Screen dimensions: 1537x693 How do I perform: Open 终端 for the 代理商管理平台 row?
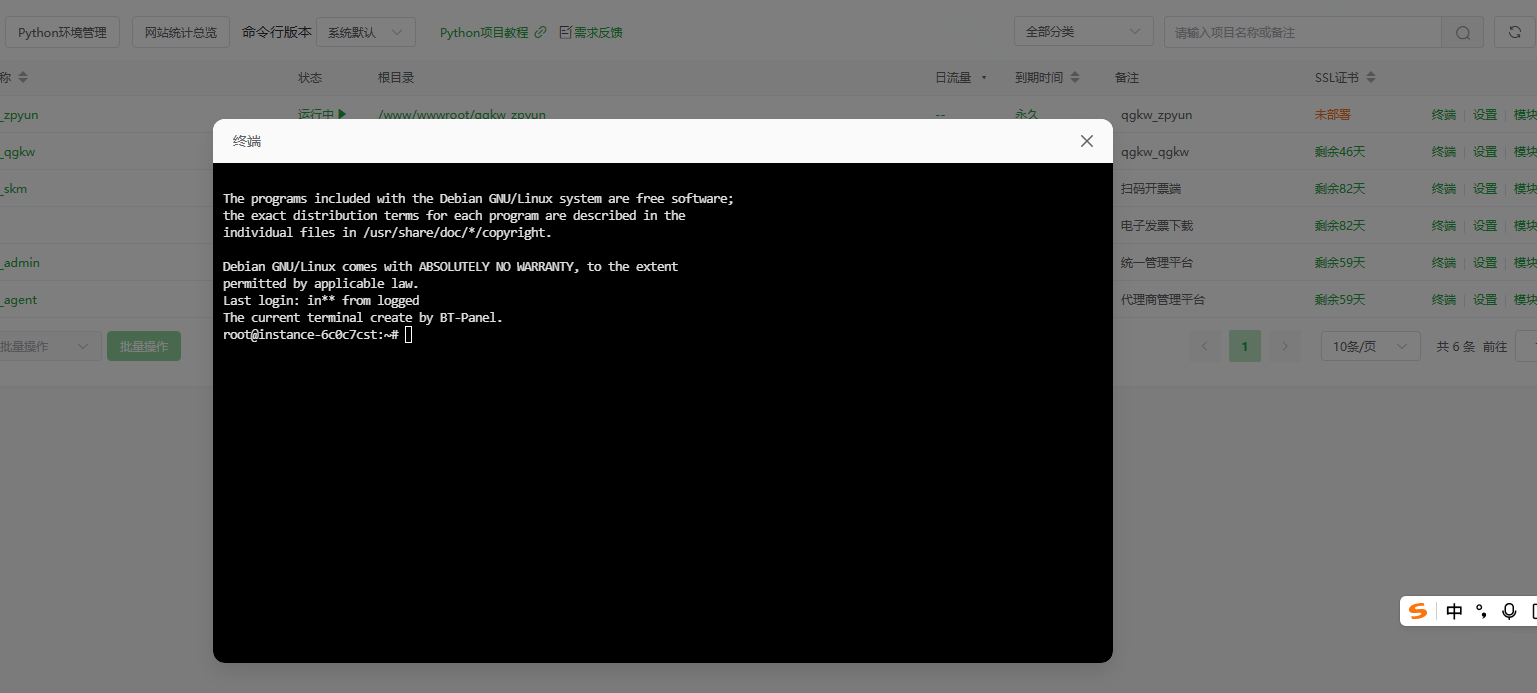pyautogui.click(x=1444, y=300)
